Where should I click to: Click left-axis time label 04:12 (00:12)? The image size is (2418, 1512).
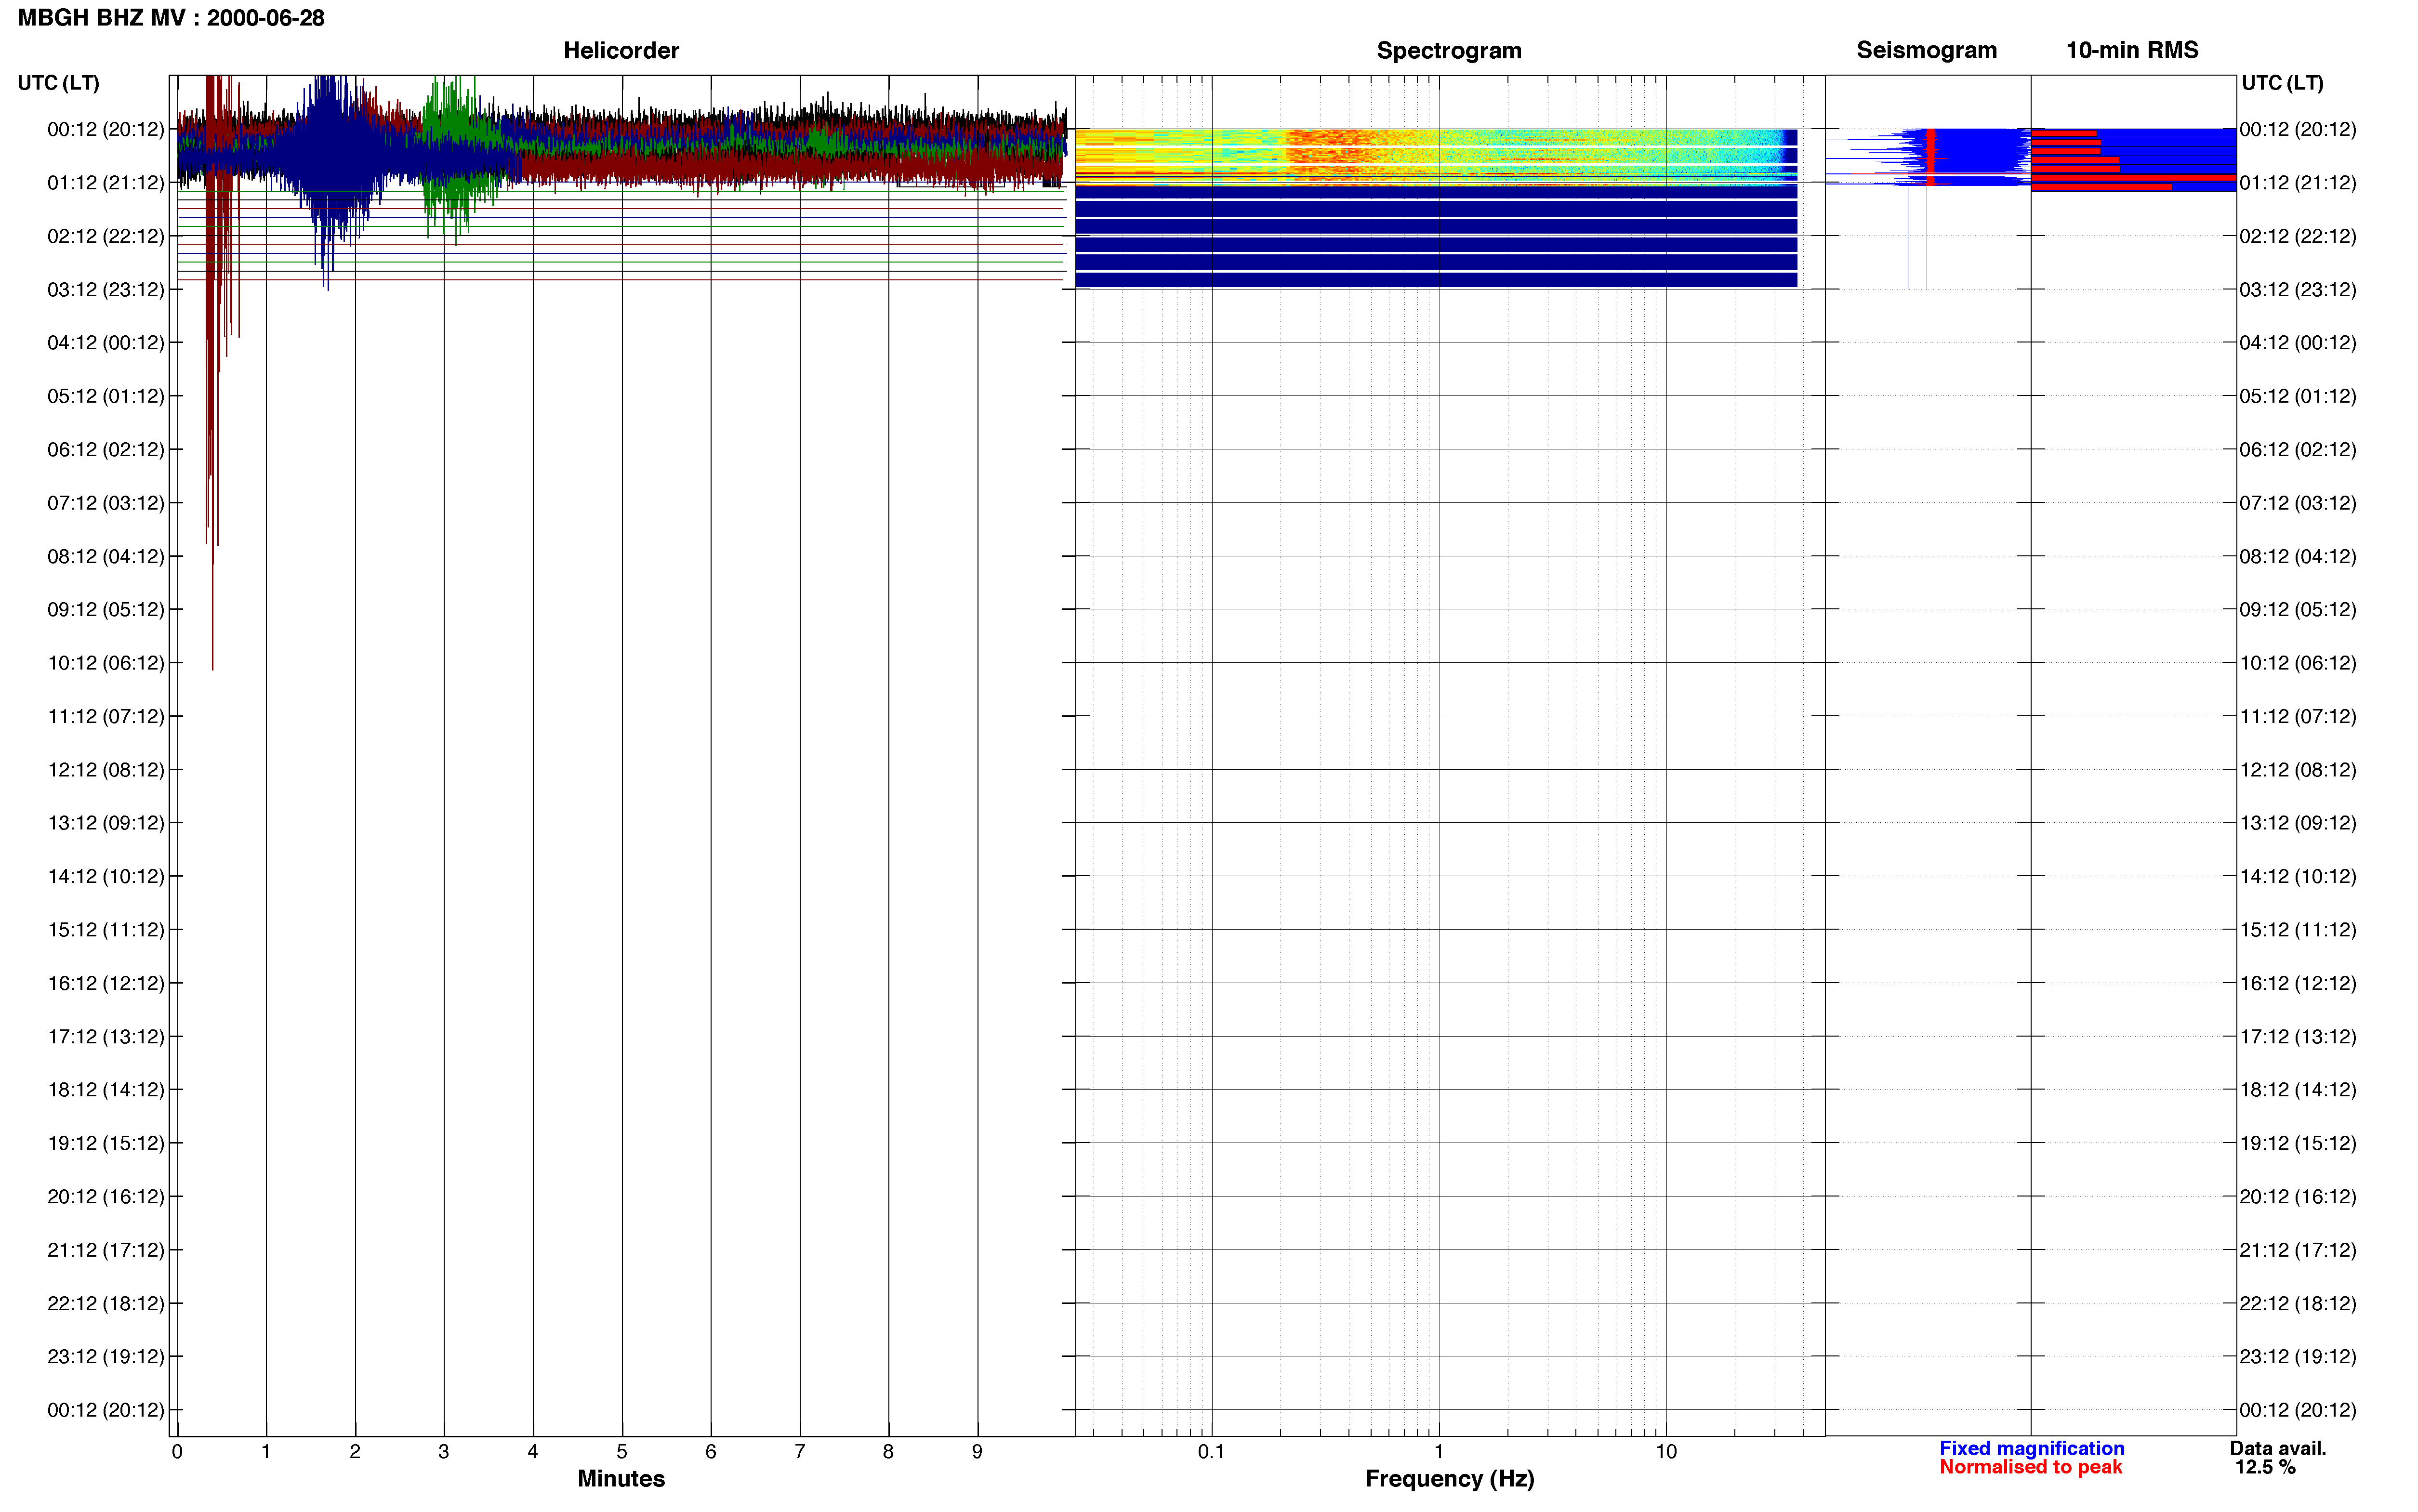tap(106, 343)
